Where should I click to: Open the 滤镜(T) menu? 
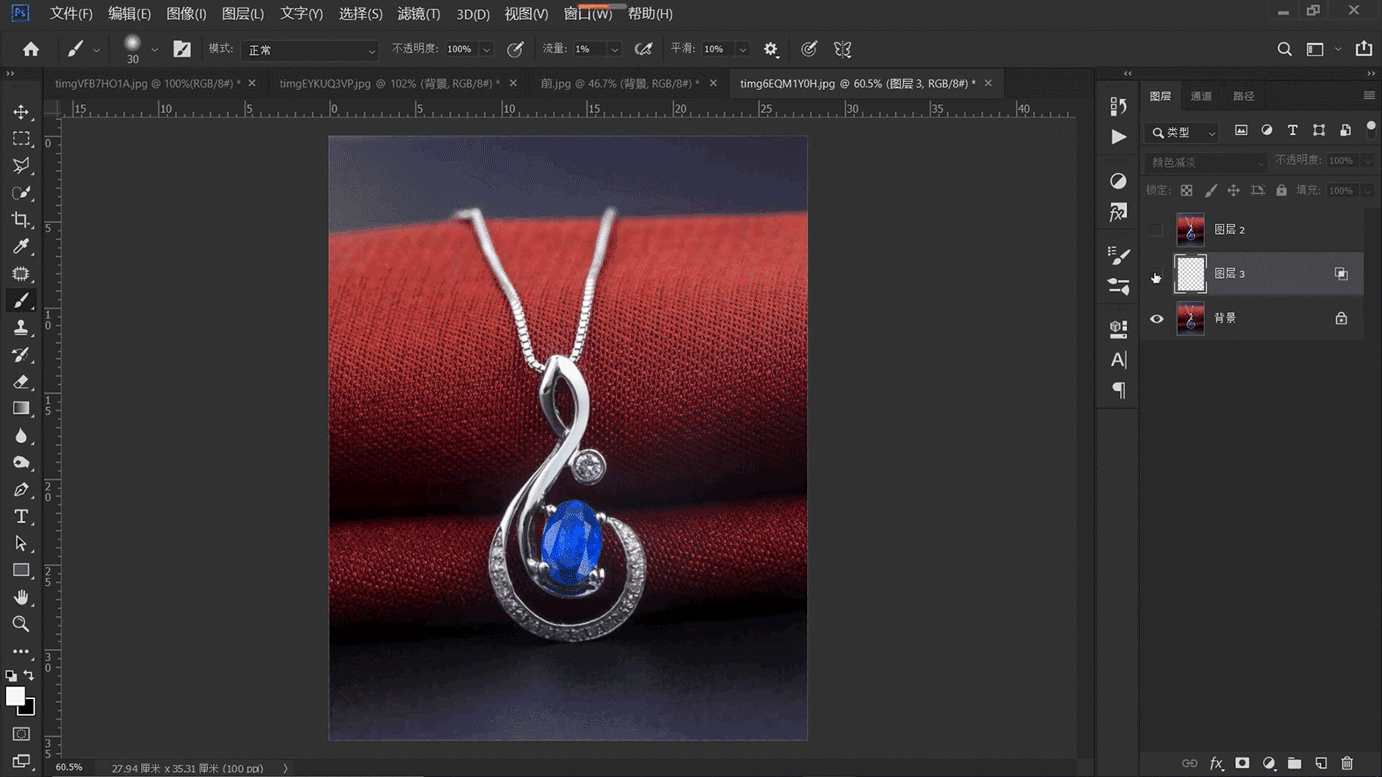[x=418, y=14]
